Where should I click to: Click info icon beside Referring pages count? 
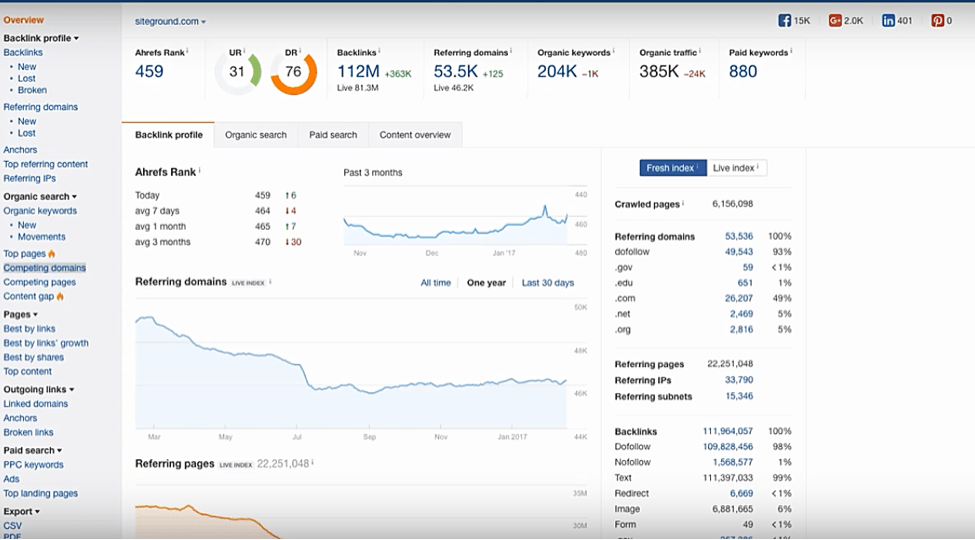pos(312,462)
